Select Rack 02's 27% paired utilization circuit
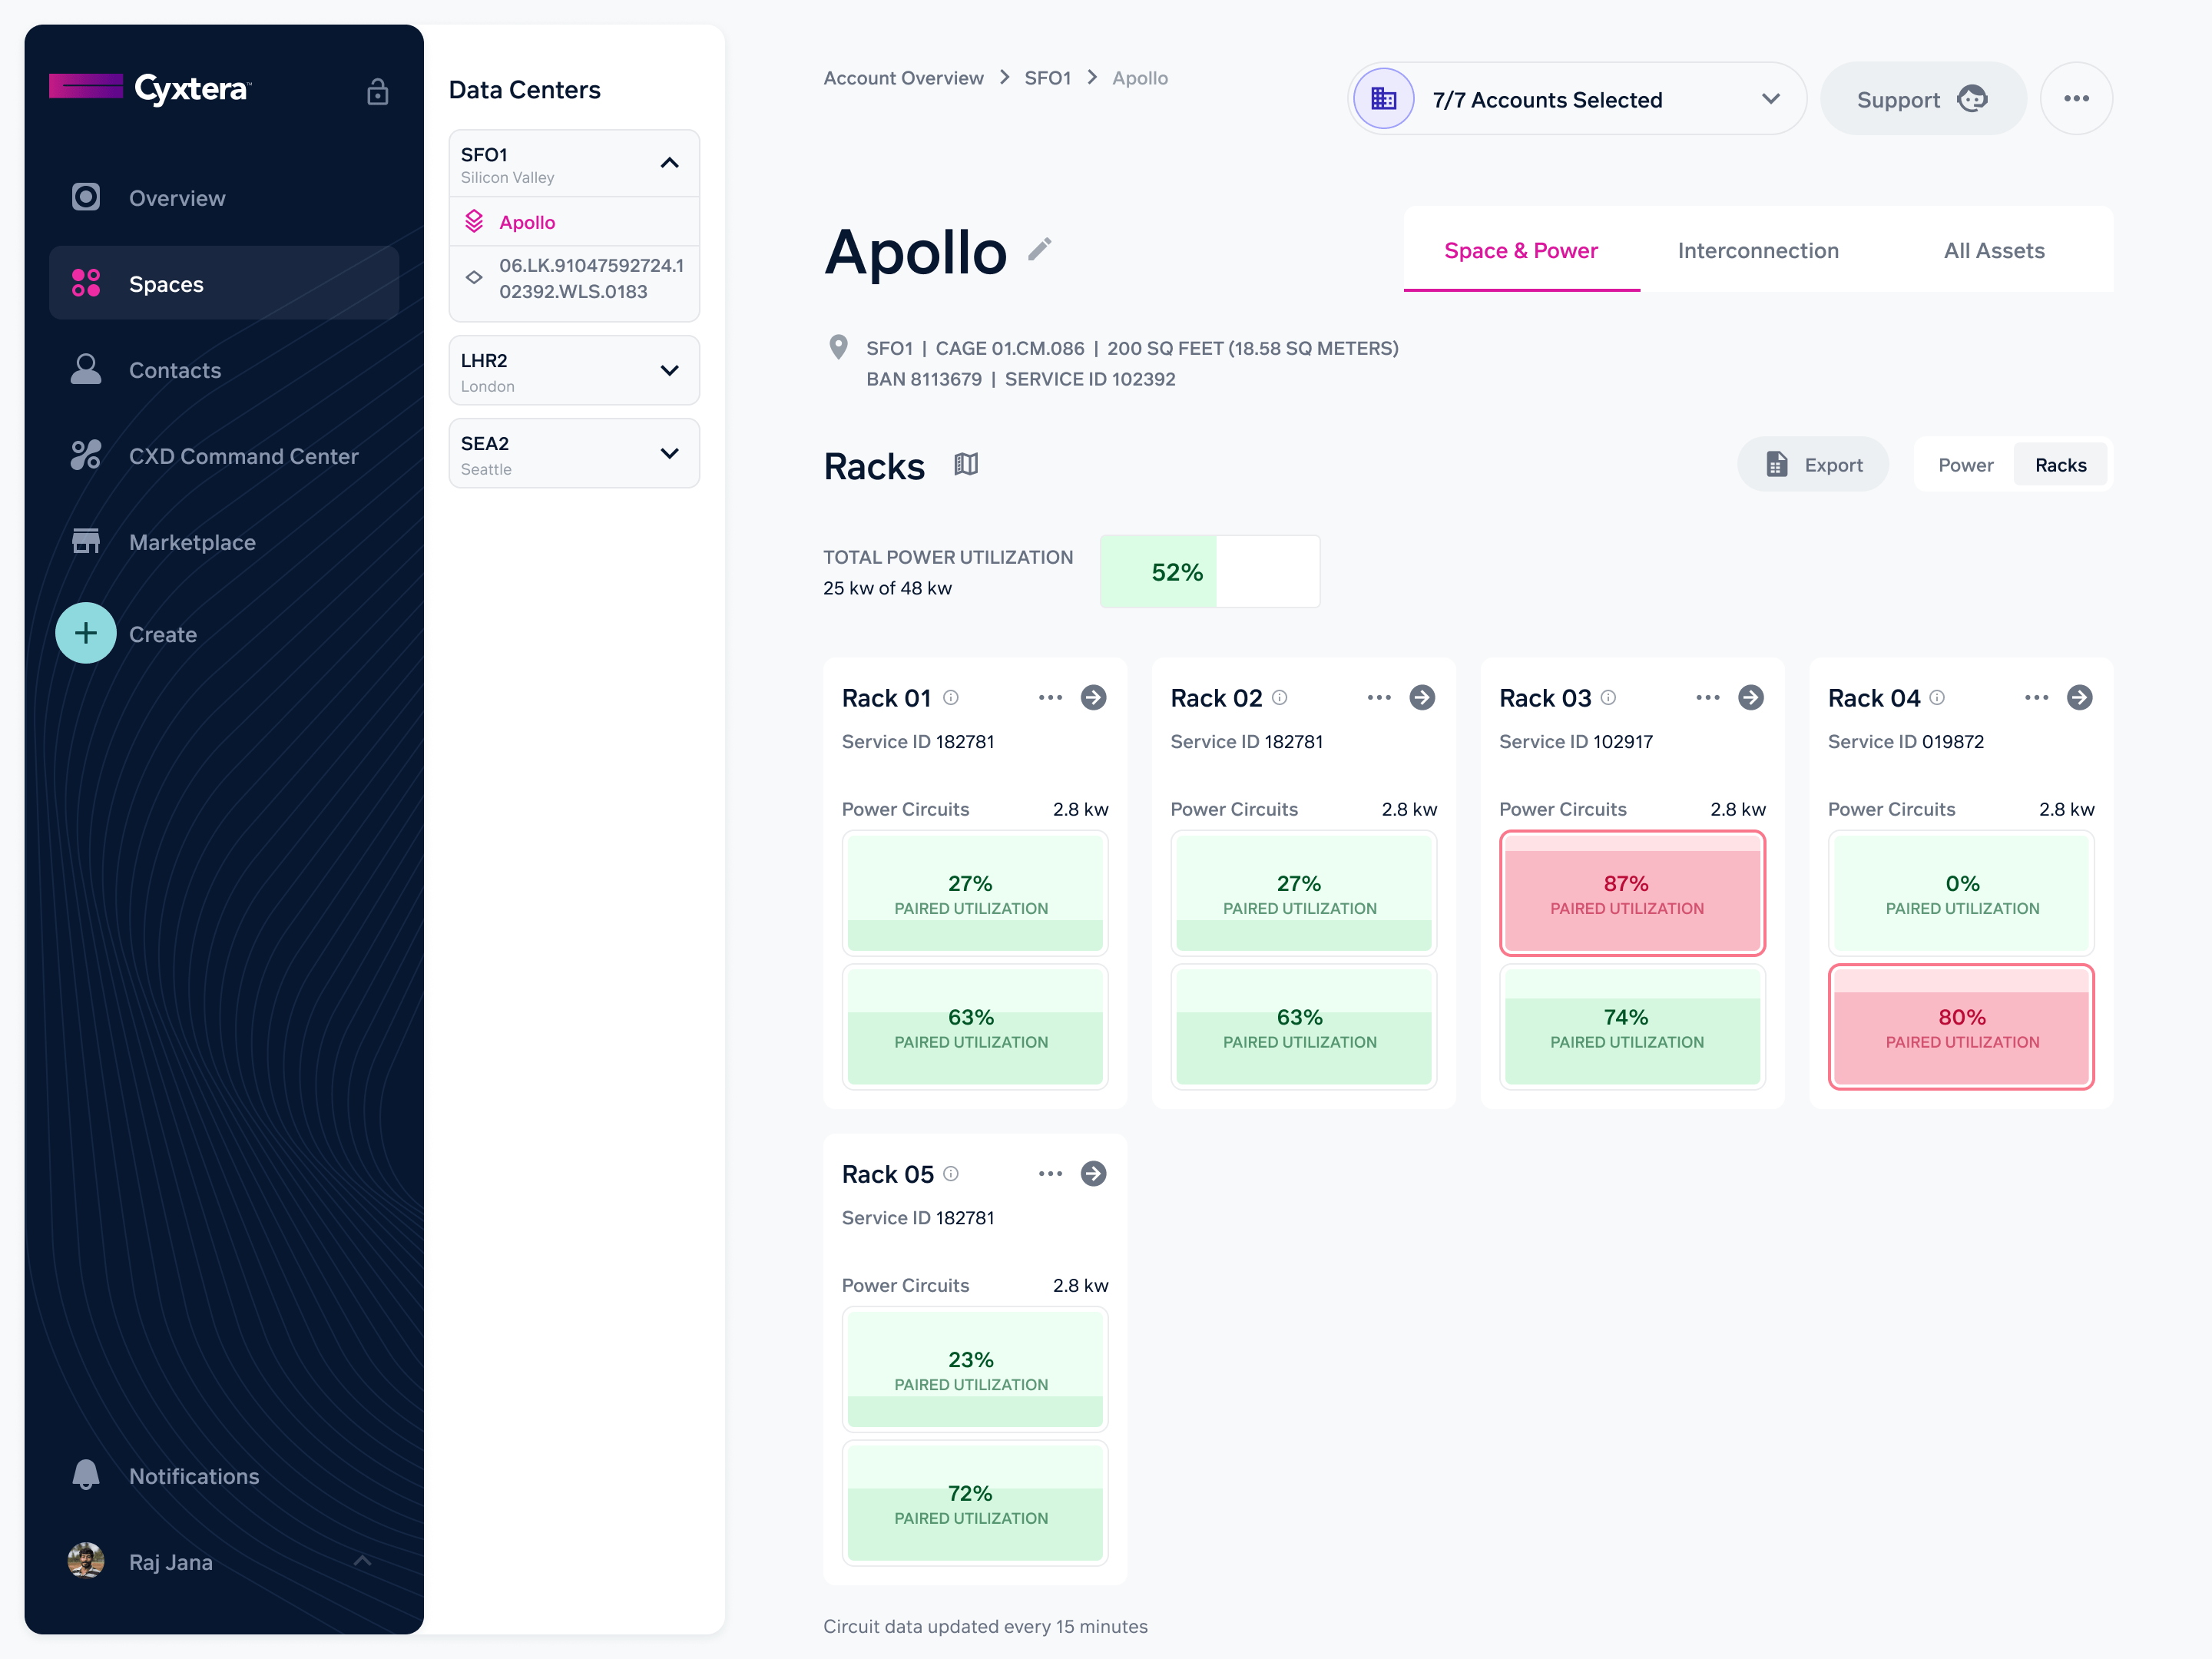Image resolution: width=2212 pixels, height=1659 pixels. click(1304, 894)
